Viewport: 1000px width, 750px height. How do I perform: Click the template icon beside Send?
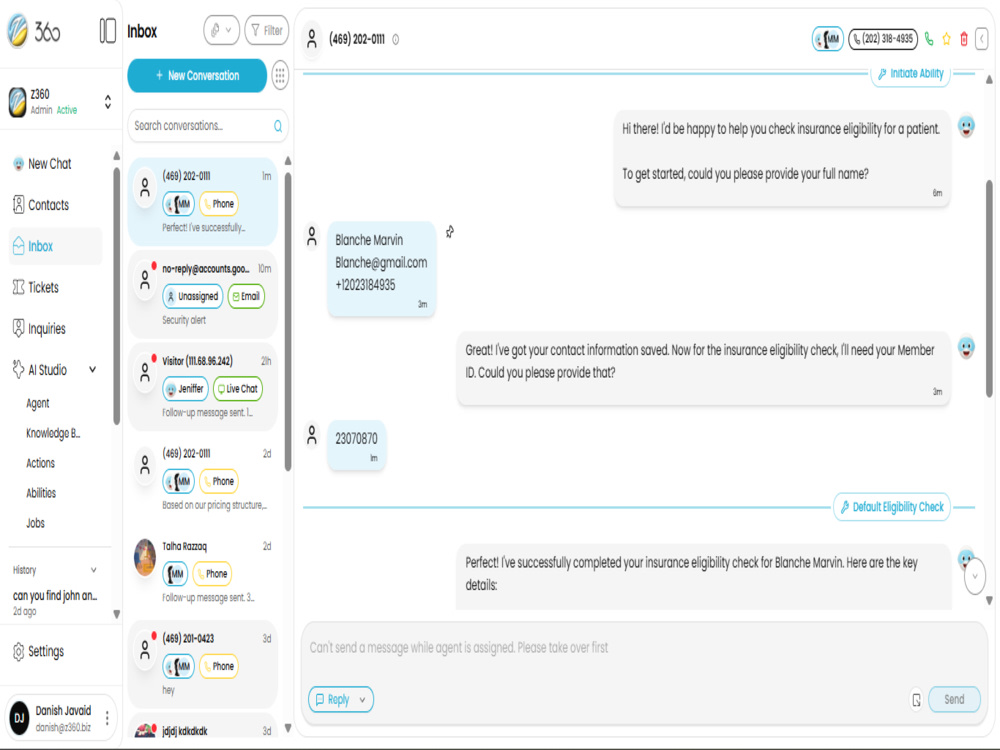click(916, 700)
